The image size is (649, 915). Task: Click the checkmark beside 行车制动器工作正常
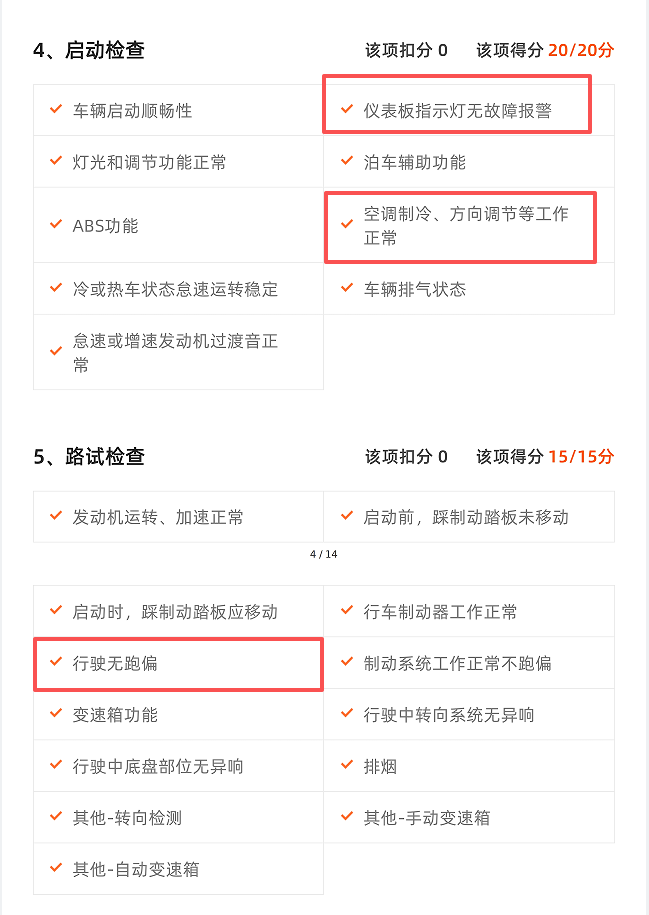(x=347, y=610)
